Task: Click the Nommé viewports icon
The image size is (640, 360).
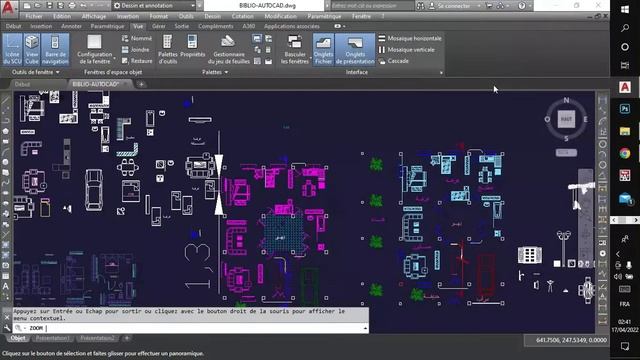Action: pyautogui.click(x=137, y=38)
